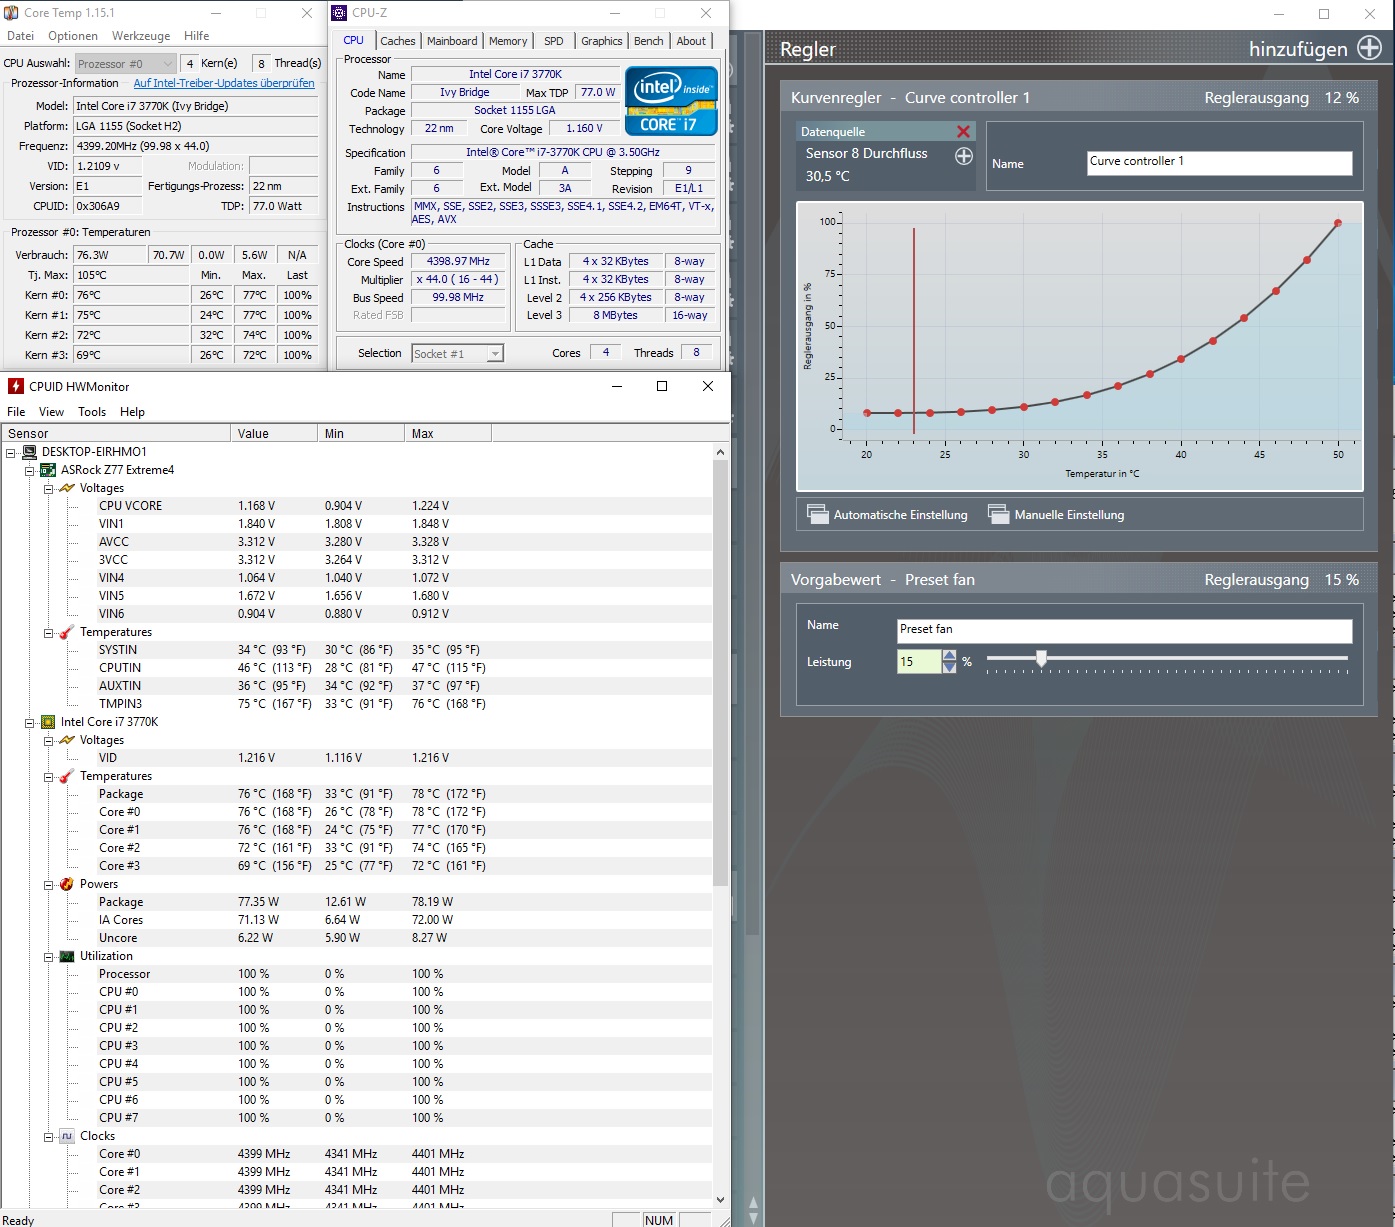Add data source with Sensor 8 plus icon
This screenshot has width=1395, height=1227.
click(x=964, y=156)
